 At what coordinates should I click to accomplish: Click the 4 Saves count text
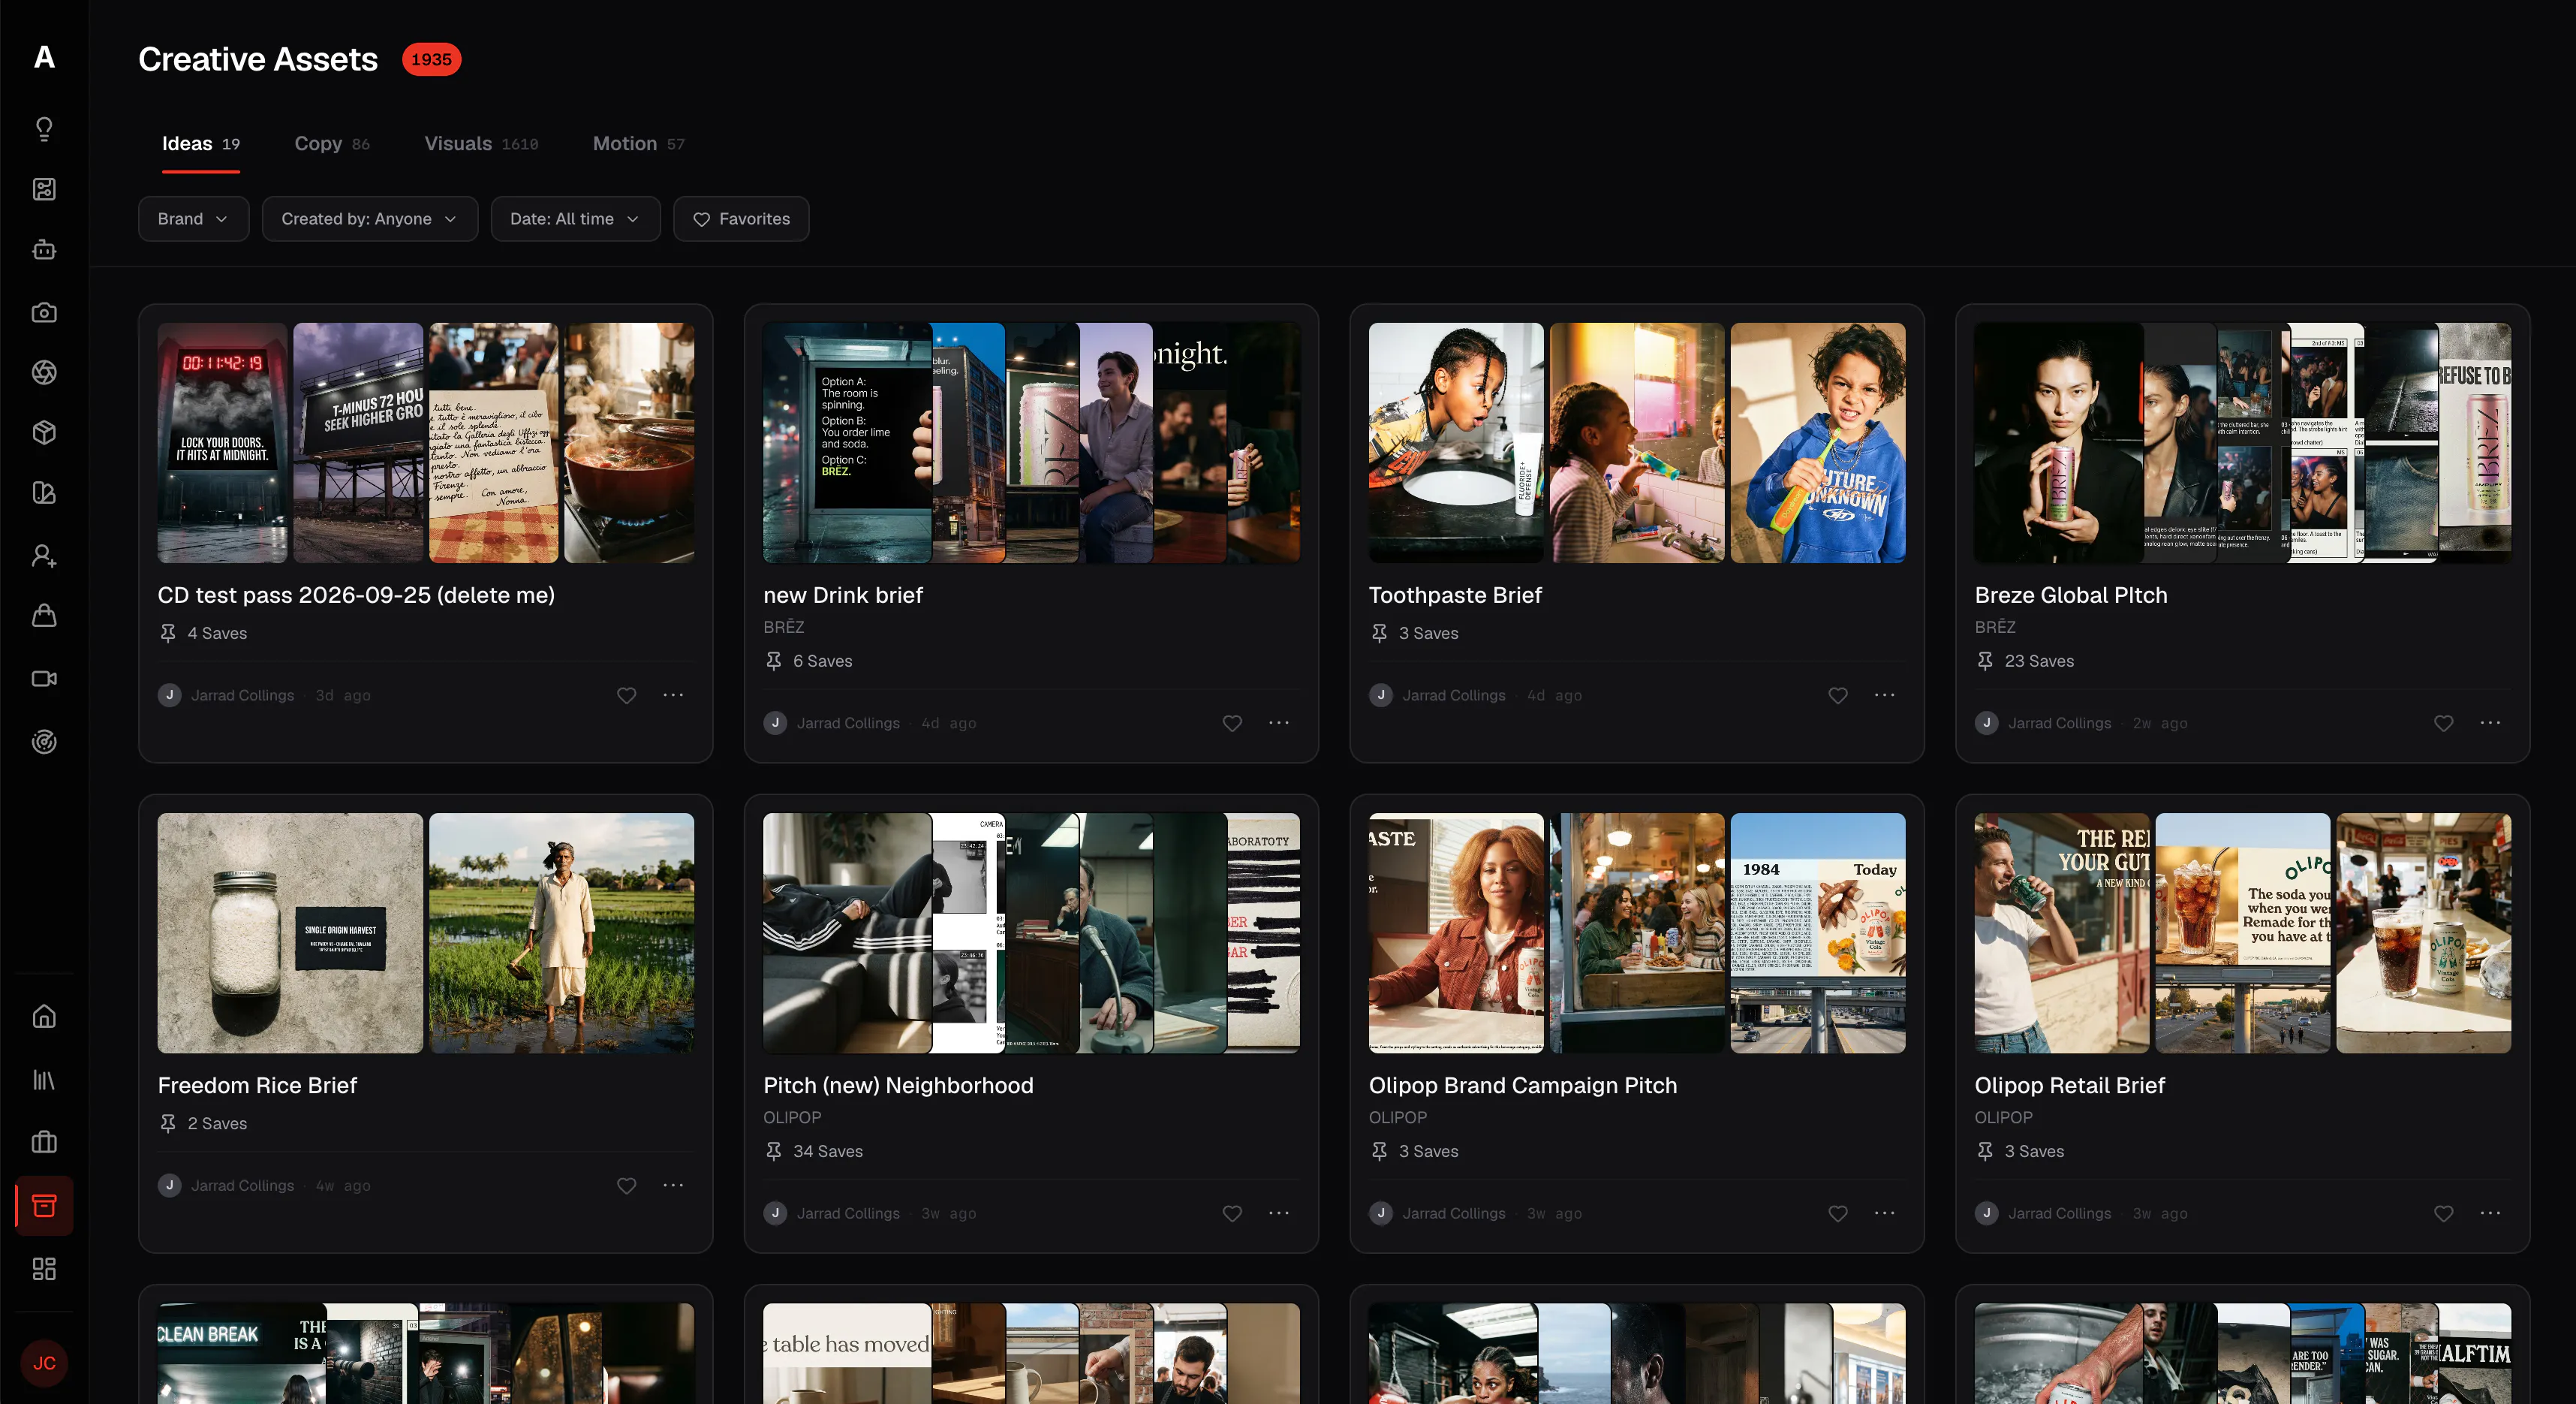coord(217,633)
